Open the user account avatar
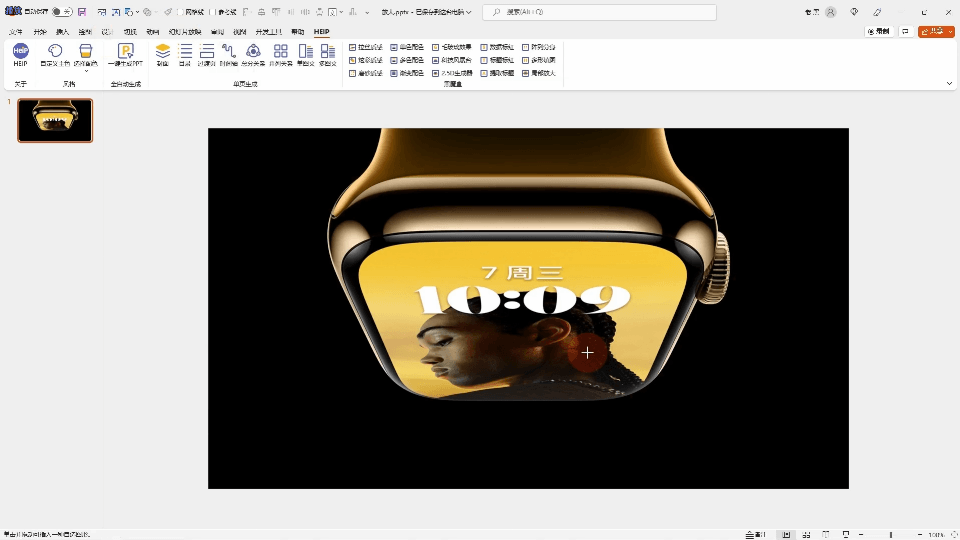 831,12
